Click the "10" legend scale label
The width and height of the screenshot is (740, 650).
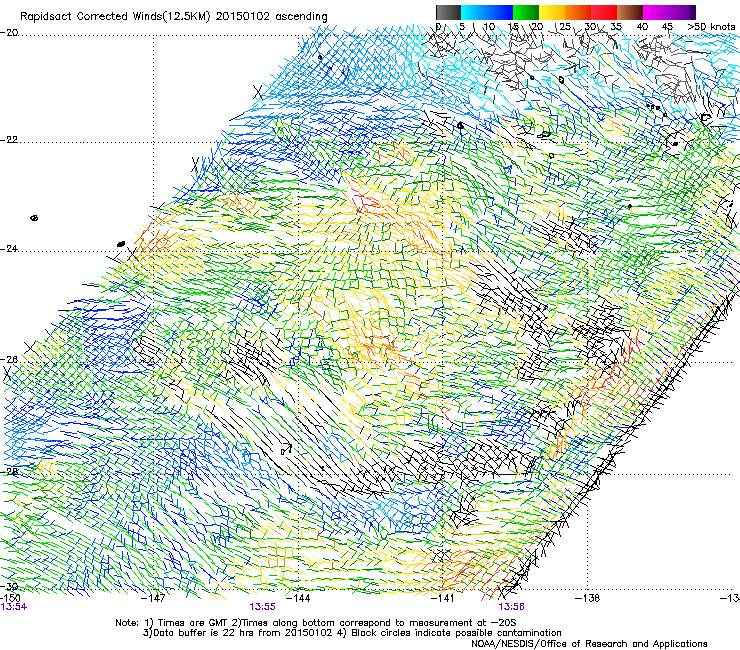pos(489,27)
